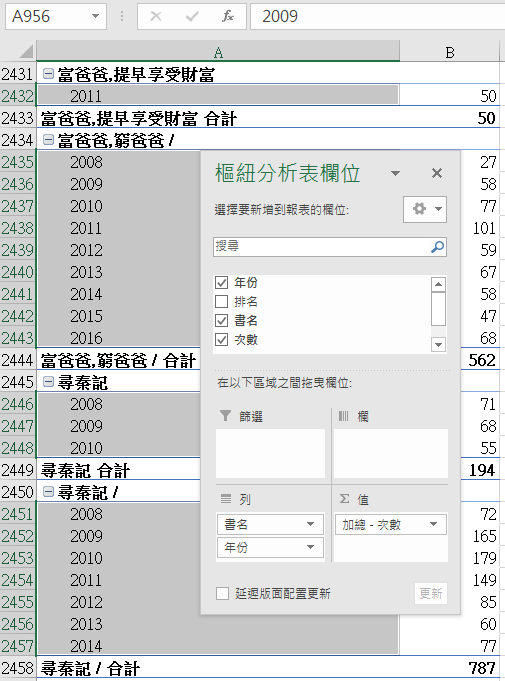Click the 2012 cell in row 2455
The image size is (505, 681).
tap(119, 602)
